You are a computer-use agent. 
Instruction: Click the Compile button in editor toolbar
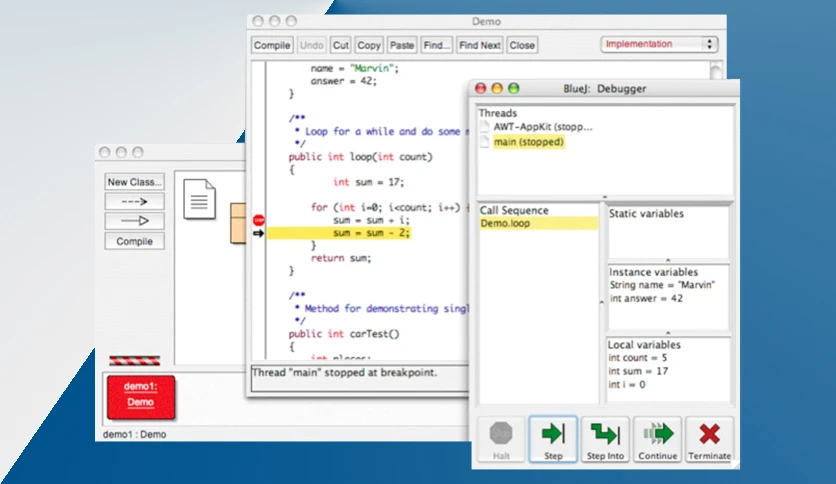click(x=272, y=45)
